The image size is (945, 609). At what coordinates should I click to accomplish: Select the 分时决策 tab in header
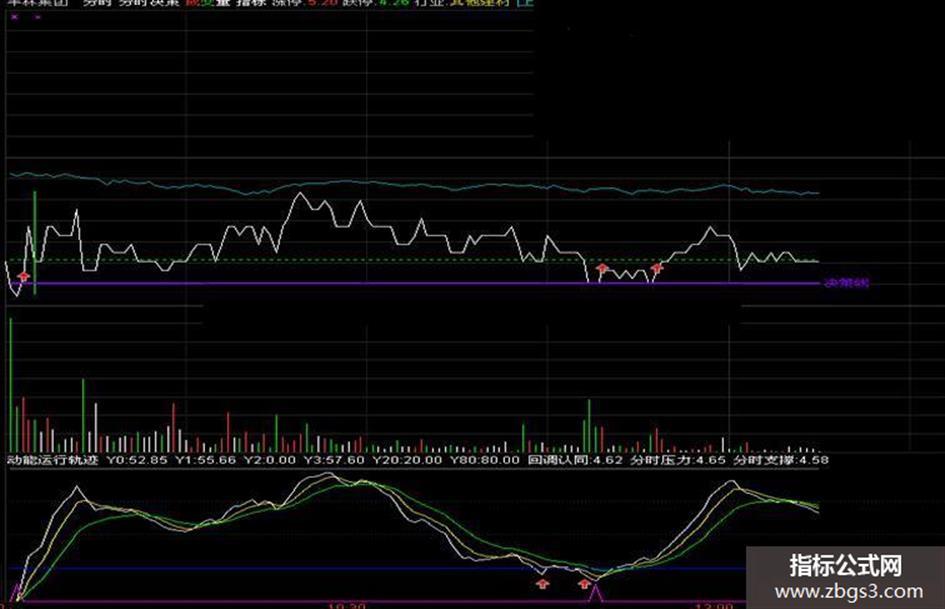point(144,4)
